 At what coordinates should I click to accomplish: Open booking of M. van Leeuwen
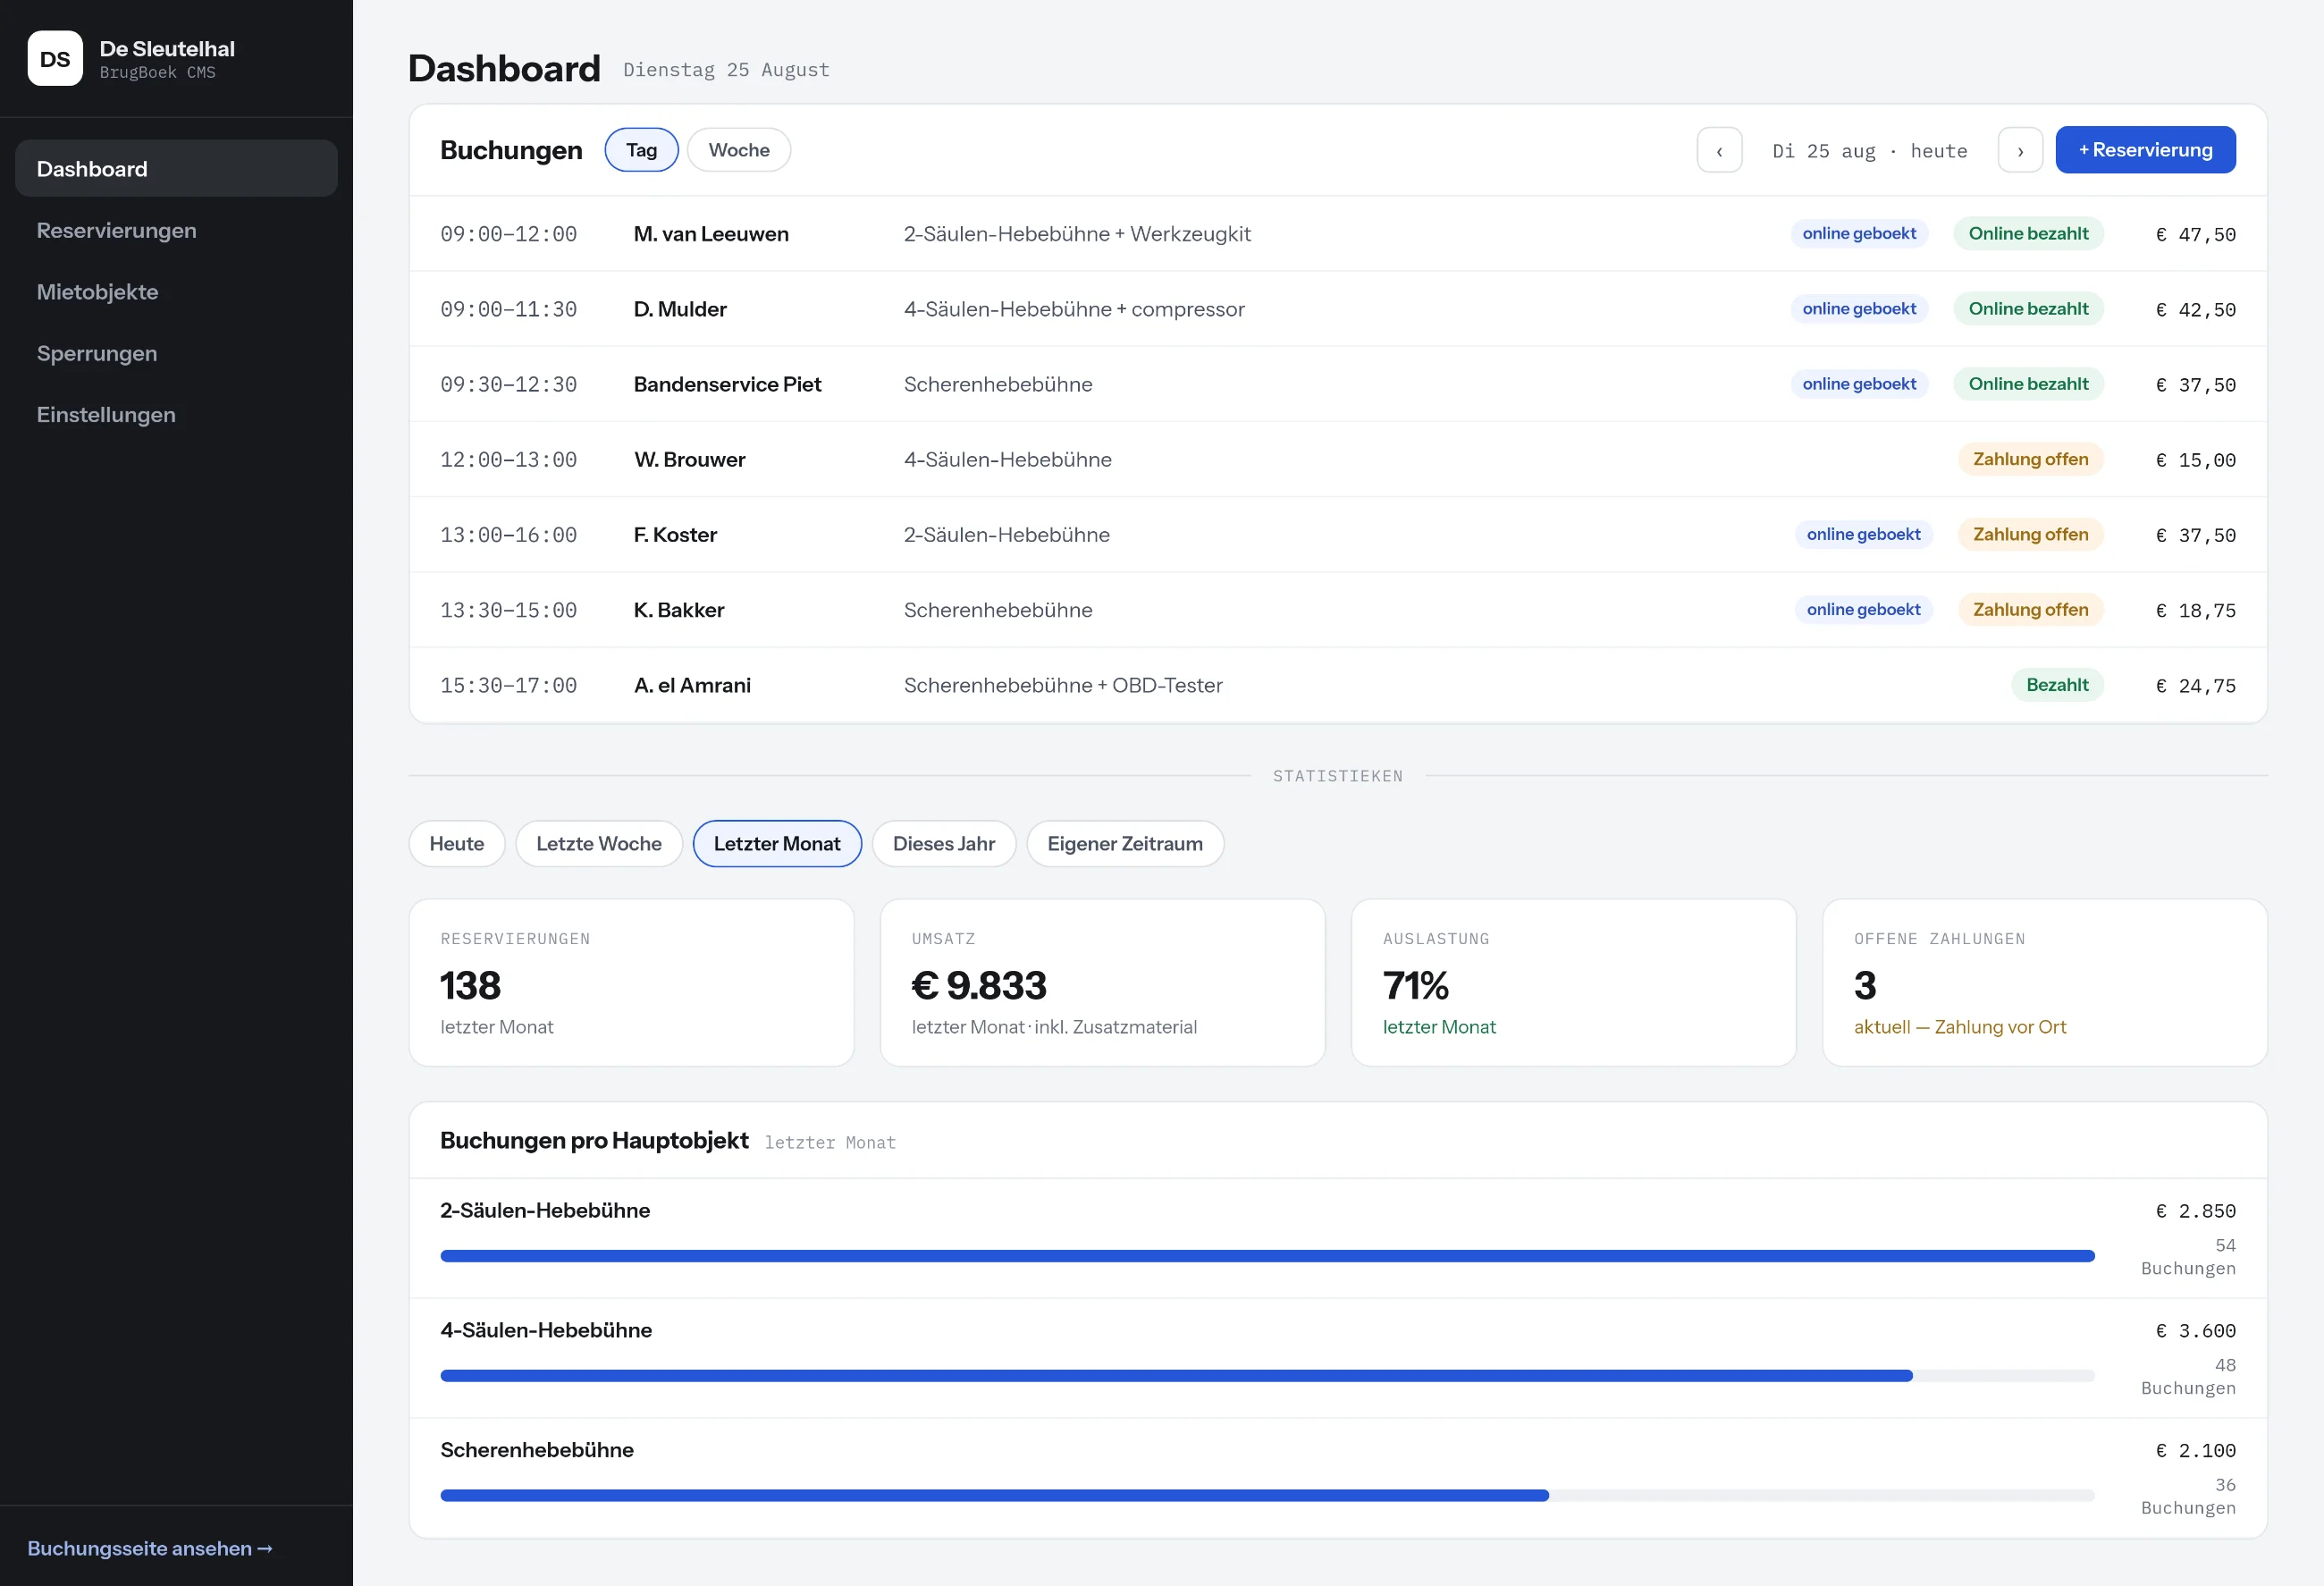1338,234
